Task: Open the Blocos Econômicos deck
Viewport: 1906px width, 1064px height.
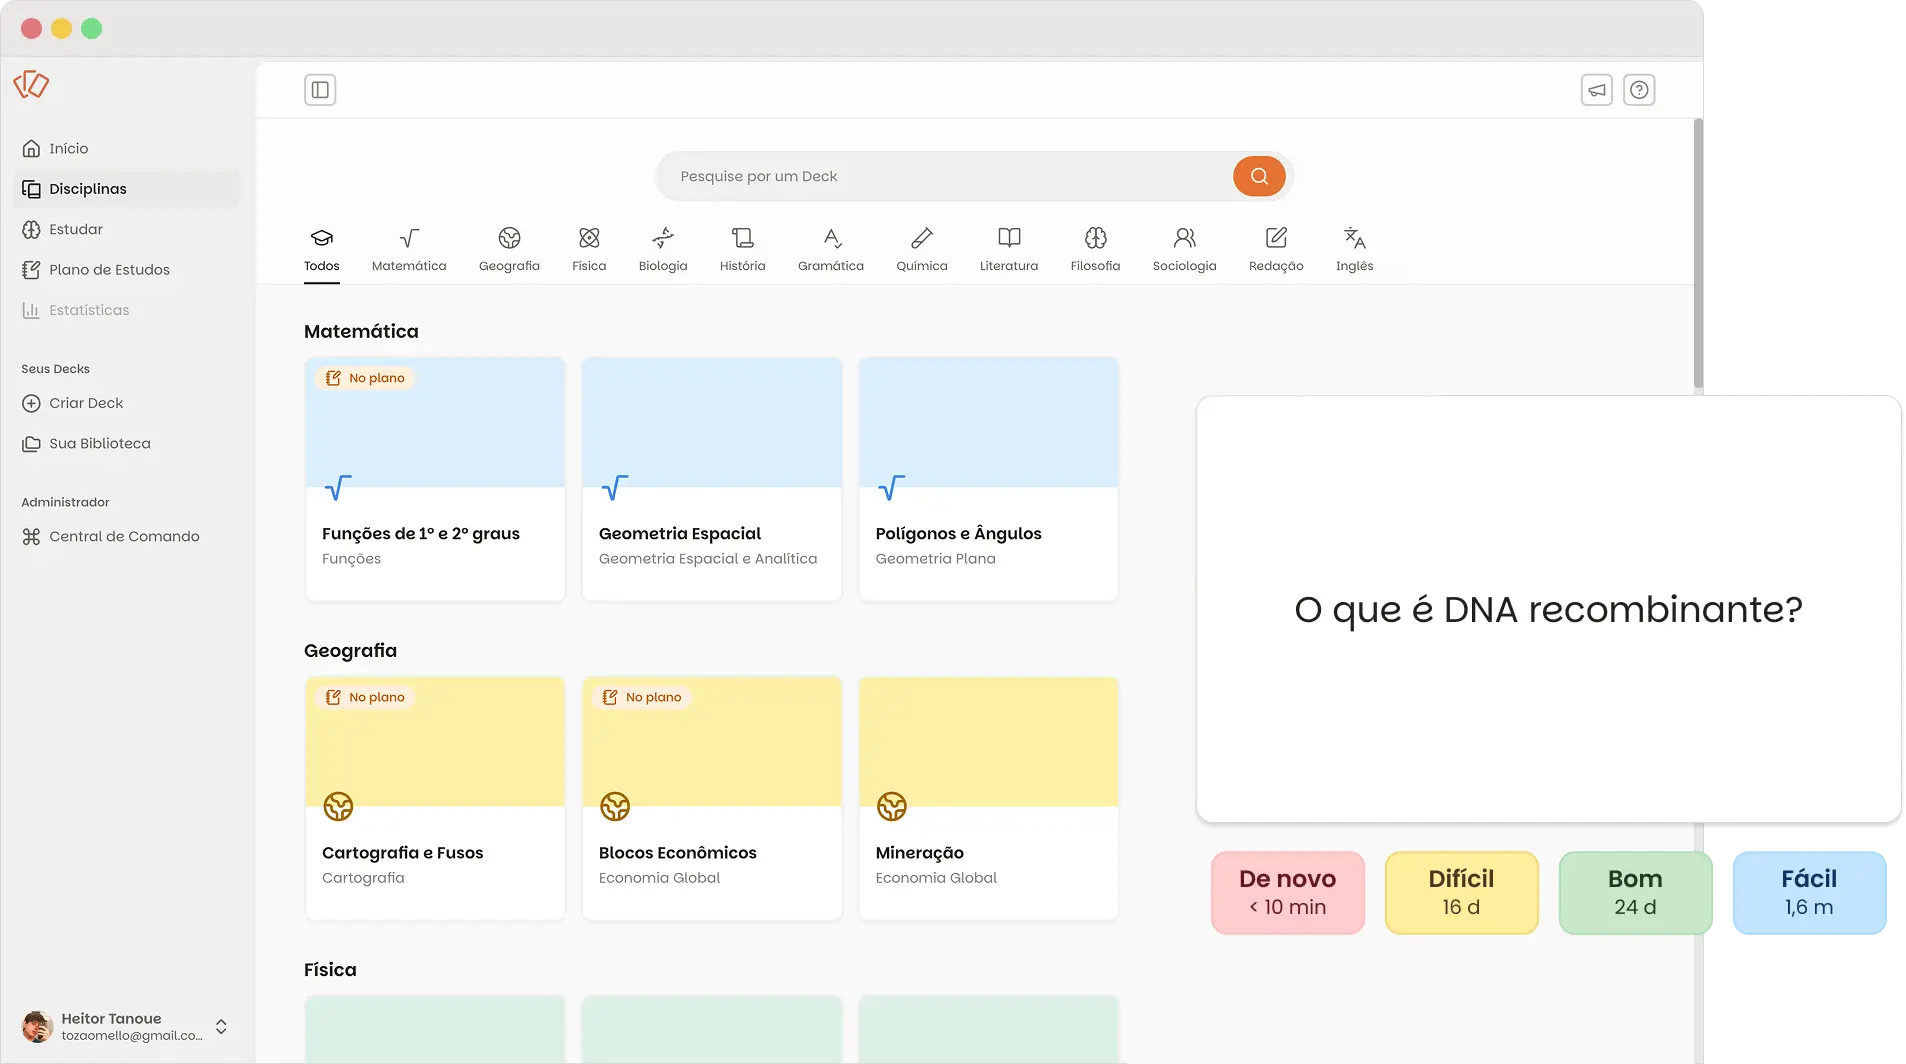Action: [x=712, y=798]
